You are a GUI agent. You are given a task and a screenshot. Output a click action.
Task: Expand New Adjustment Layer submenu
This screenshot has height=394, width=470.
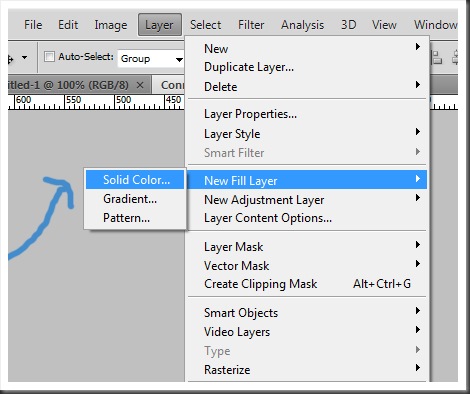coord(307,200)
